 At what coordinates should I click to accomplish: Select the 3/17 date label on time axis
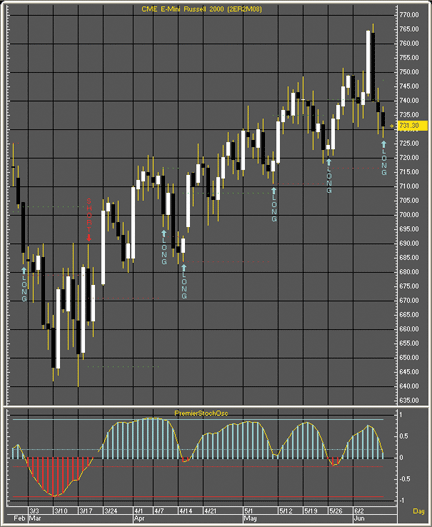click(85, 511)
